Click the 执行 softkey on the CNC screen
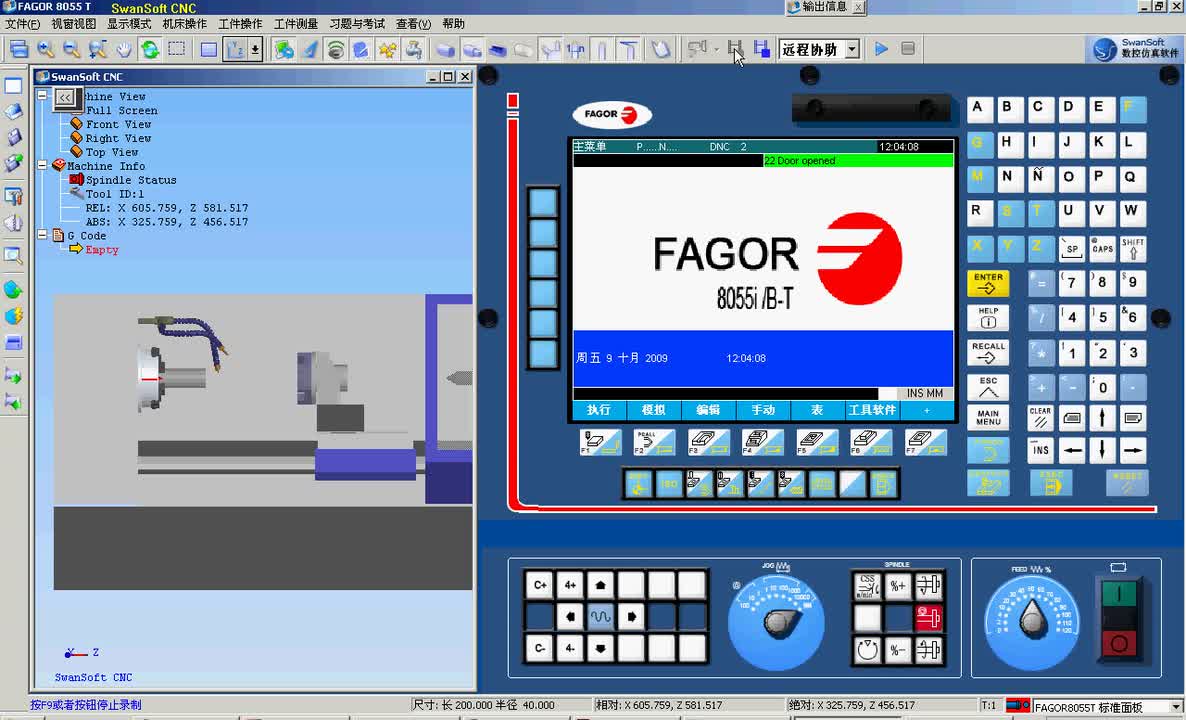The width and height of the screenshot is (1186, 720). point(598,410)
